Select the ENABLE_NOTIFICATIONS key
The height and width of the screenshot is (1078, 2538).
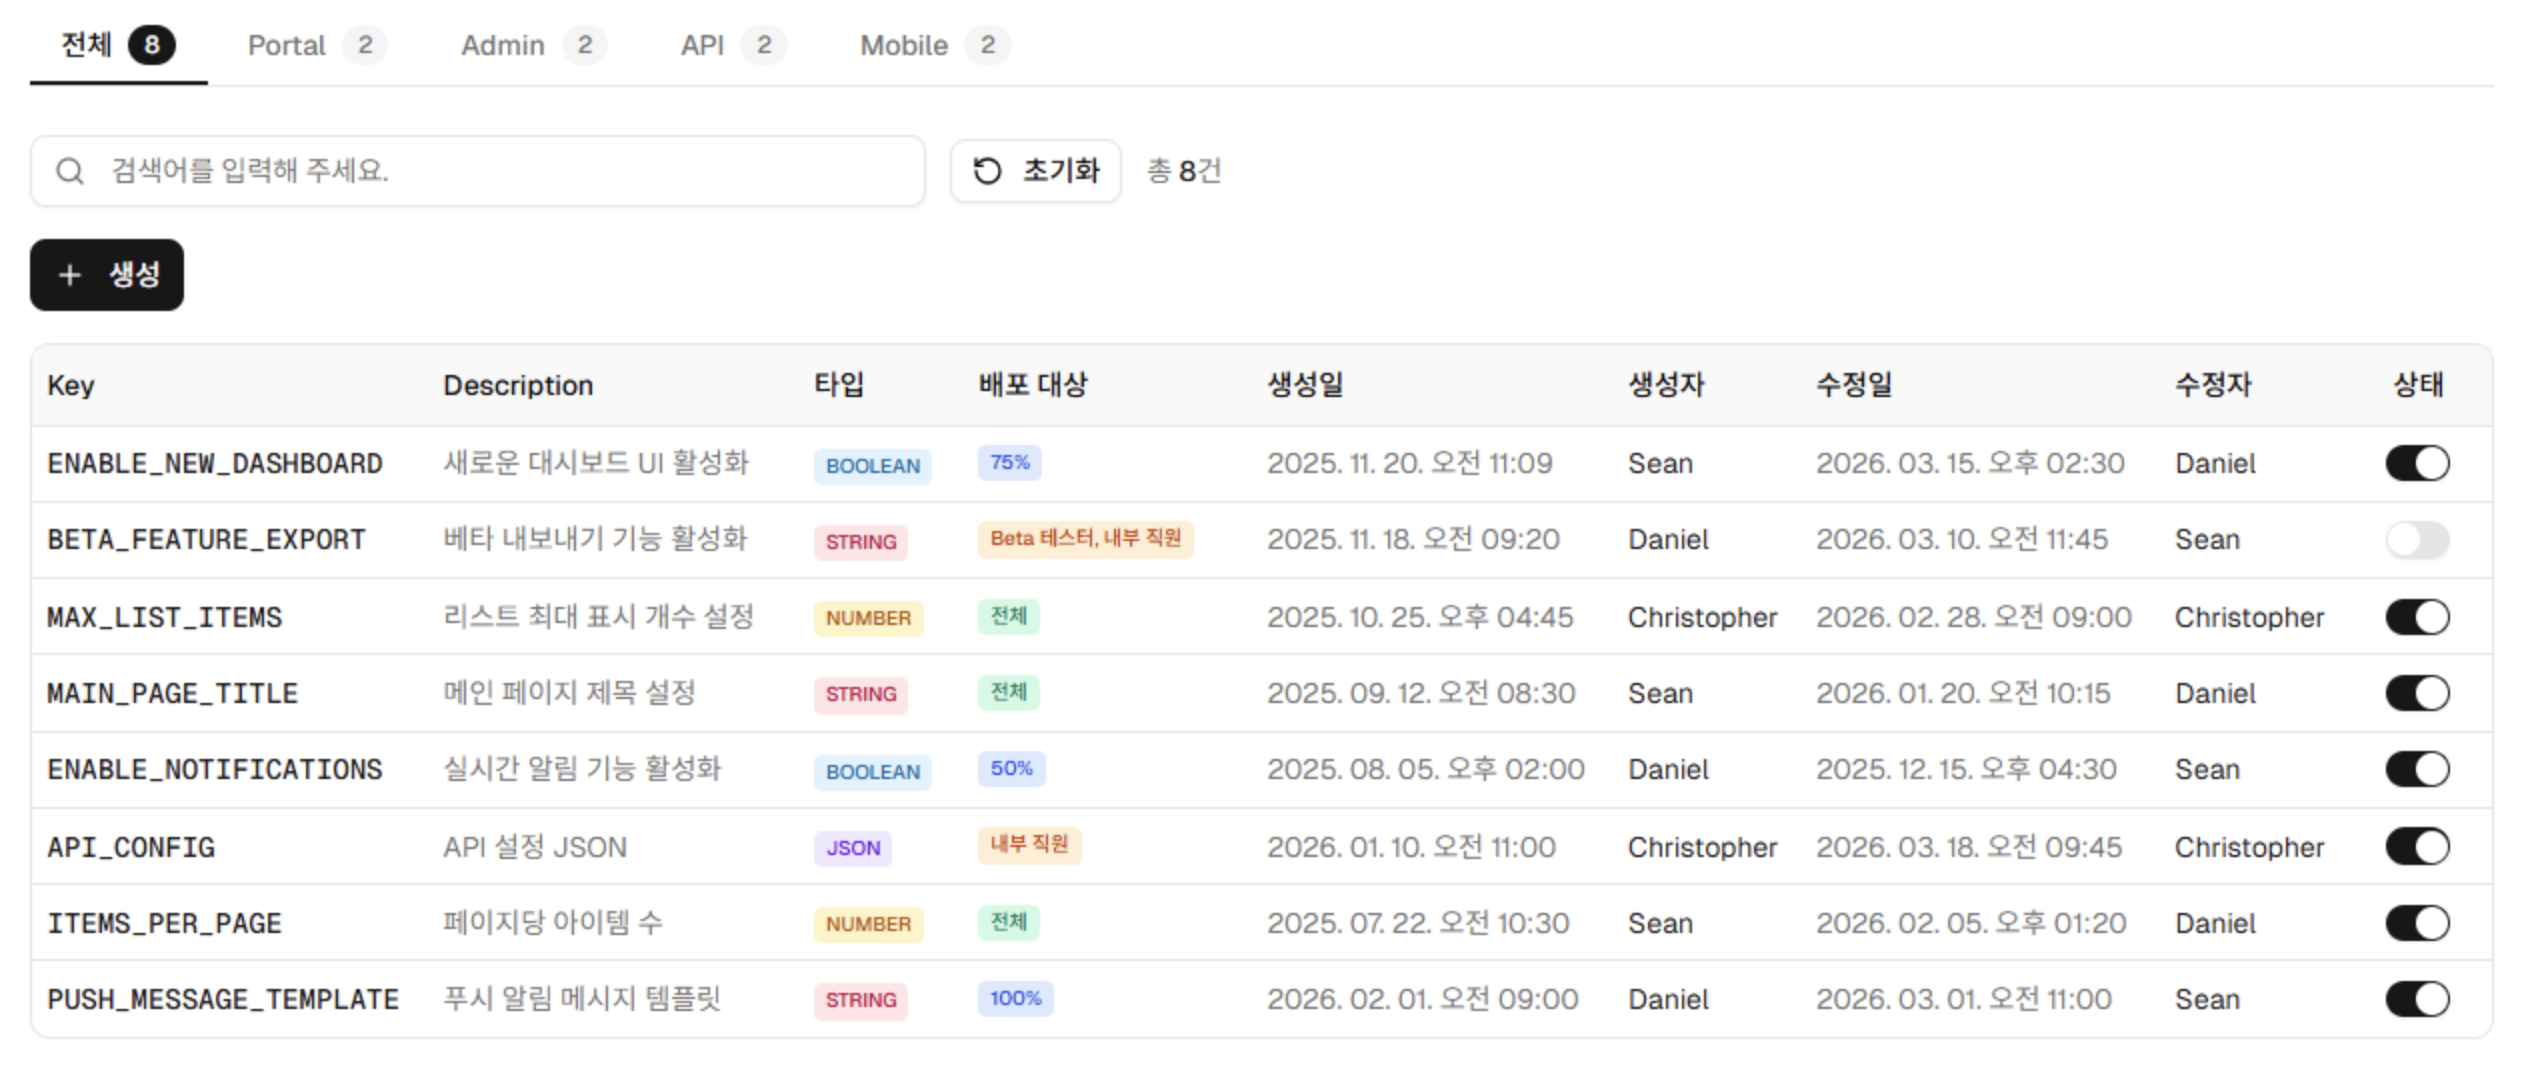pos(215,770)
